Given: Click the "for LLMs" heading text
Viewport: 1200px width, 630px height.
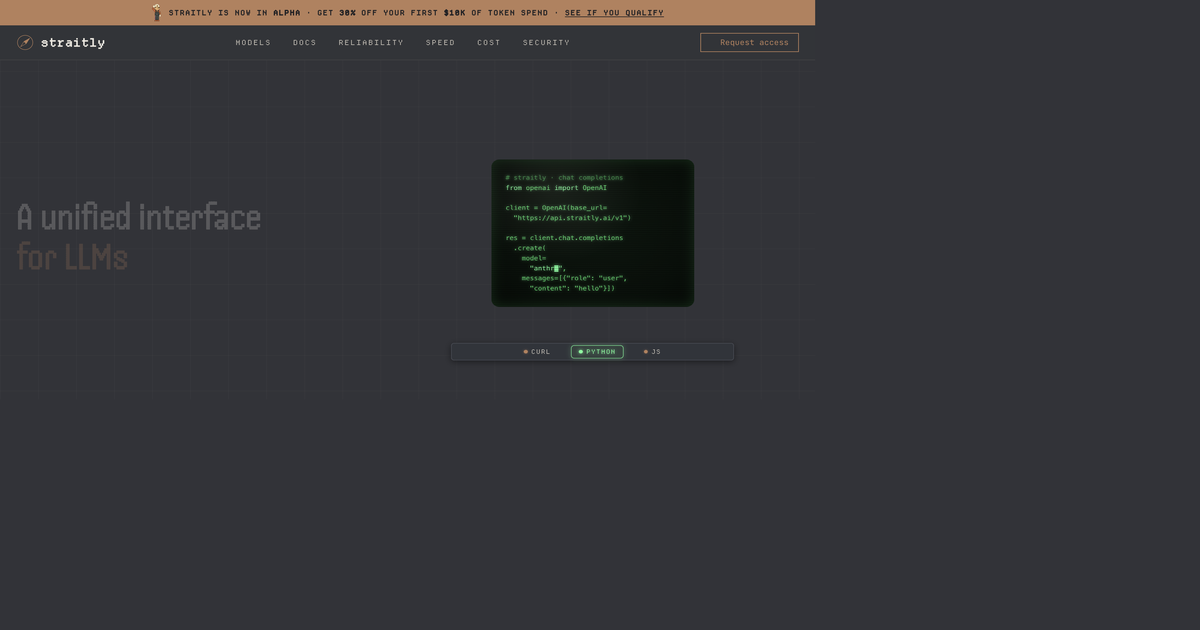Looking at the screenshot, I should point(72,258).
